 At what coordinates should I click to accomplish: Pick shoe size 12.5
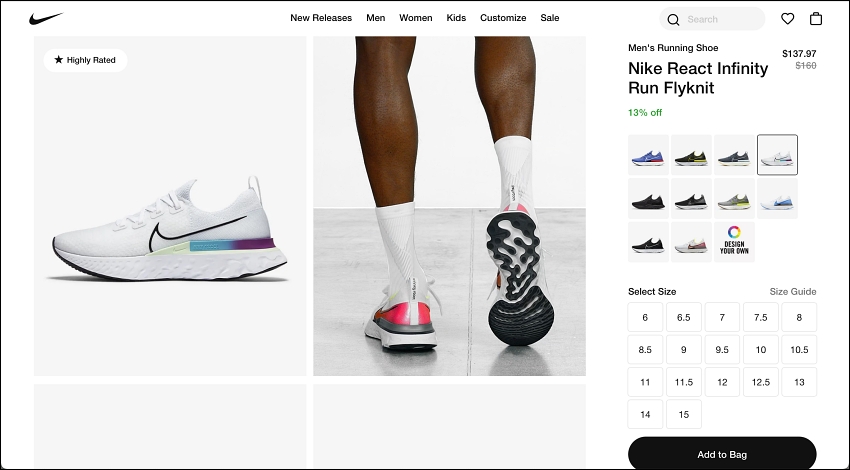coord(761,382)
